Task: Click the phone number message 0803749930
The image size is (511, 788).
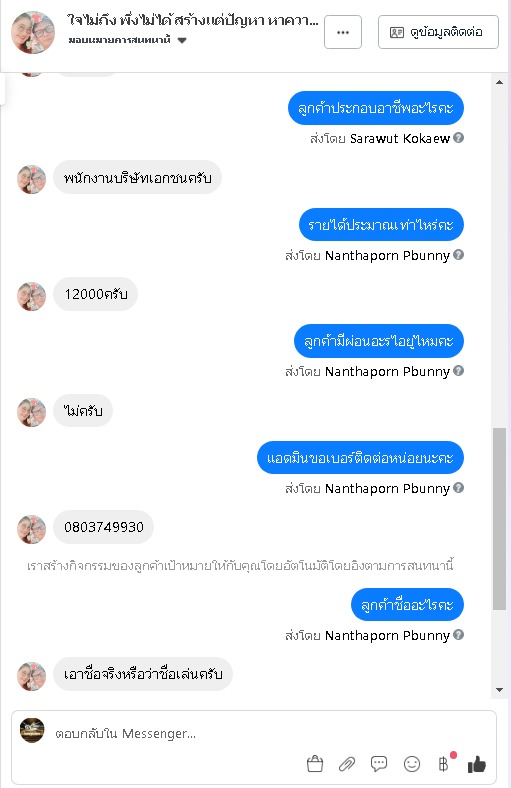Action: (x=104, y=527)
